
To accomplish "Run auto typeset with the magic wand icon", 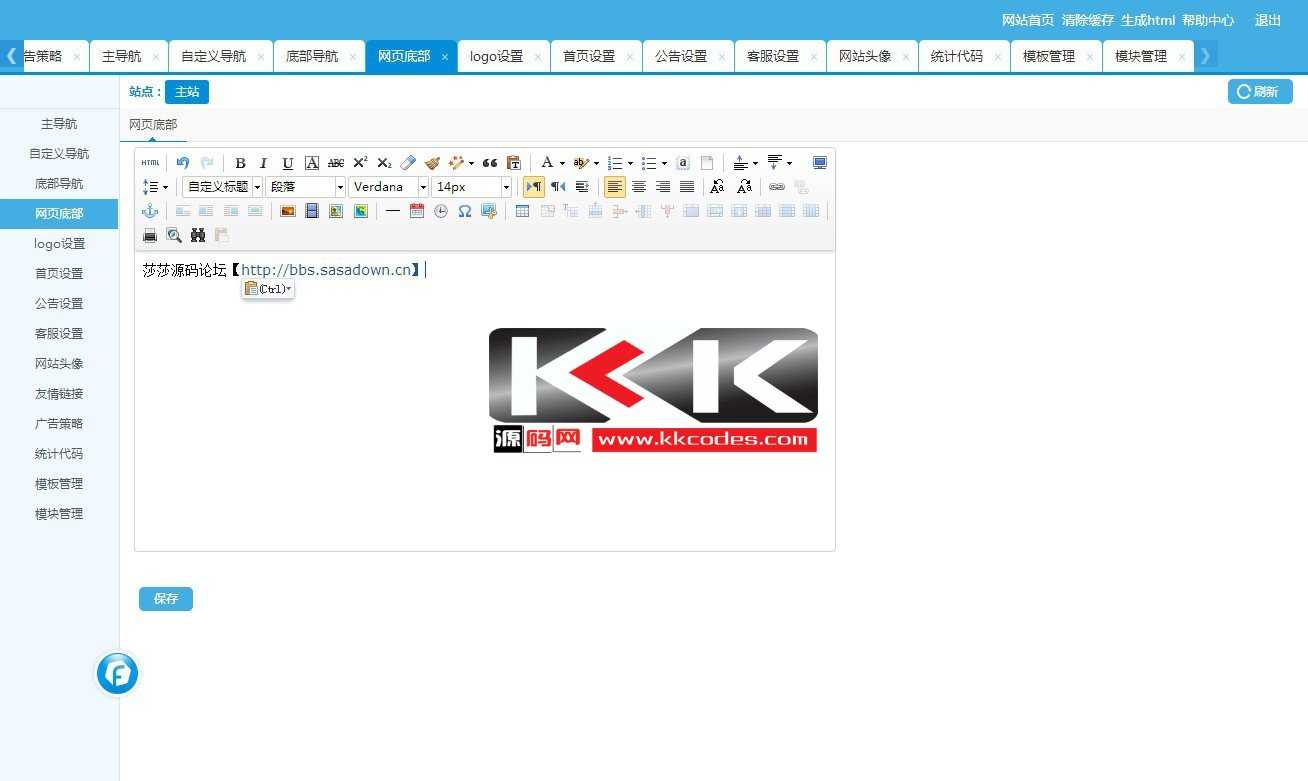I will [456, 163].
